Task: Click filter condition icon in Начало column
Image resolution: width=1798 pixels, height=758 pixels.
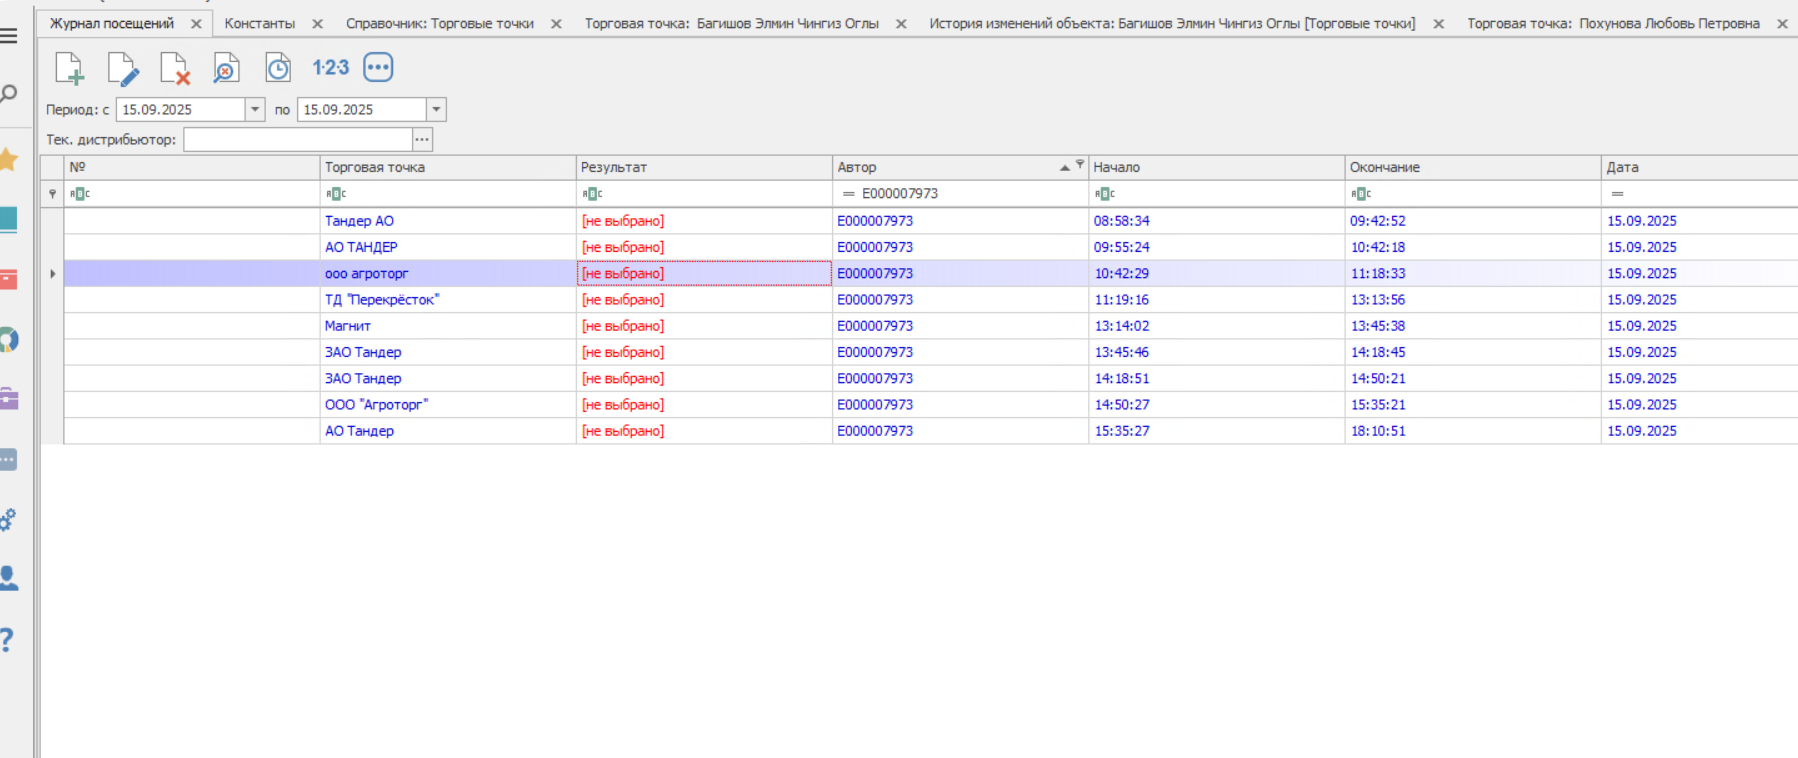Action: pyautogui.click(x=1104, y=194)
